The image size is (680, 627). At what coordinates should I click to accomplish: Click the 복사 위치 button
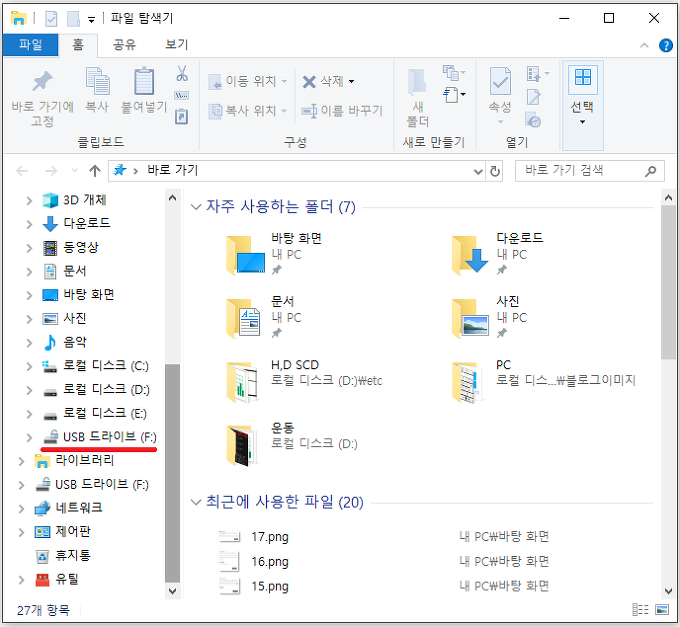click(x=248, y=111)
